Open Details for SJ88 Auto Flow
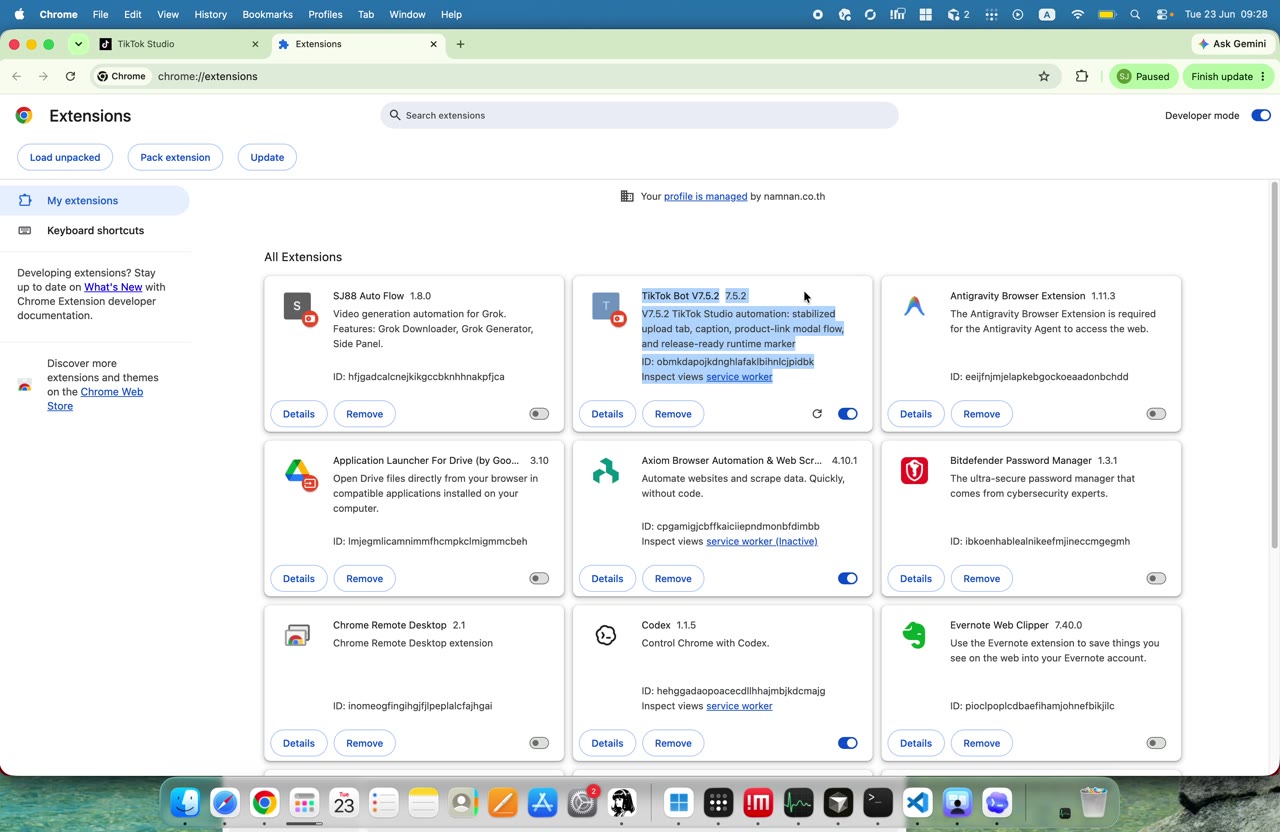Screen dimensions: 1280x832 click(299, 414)
